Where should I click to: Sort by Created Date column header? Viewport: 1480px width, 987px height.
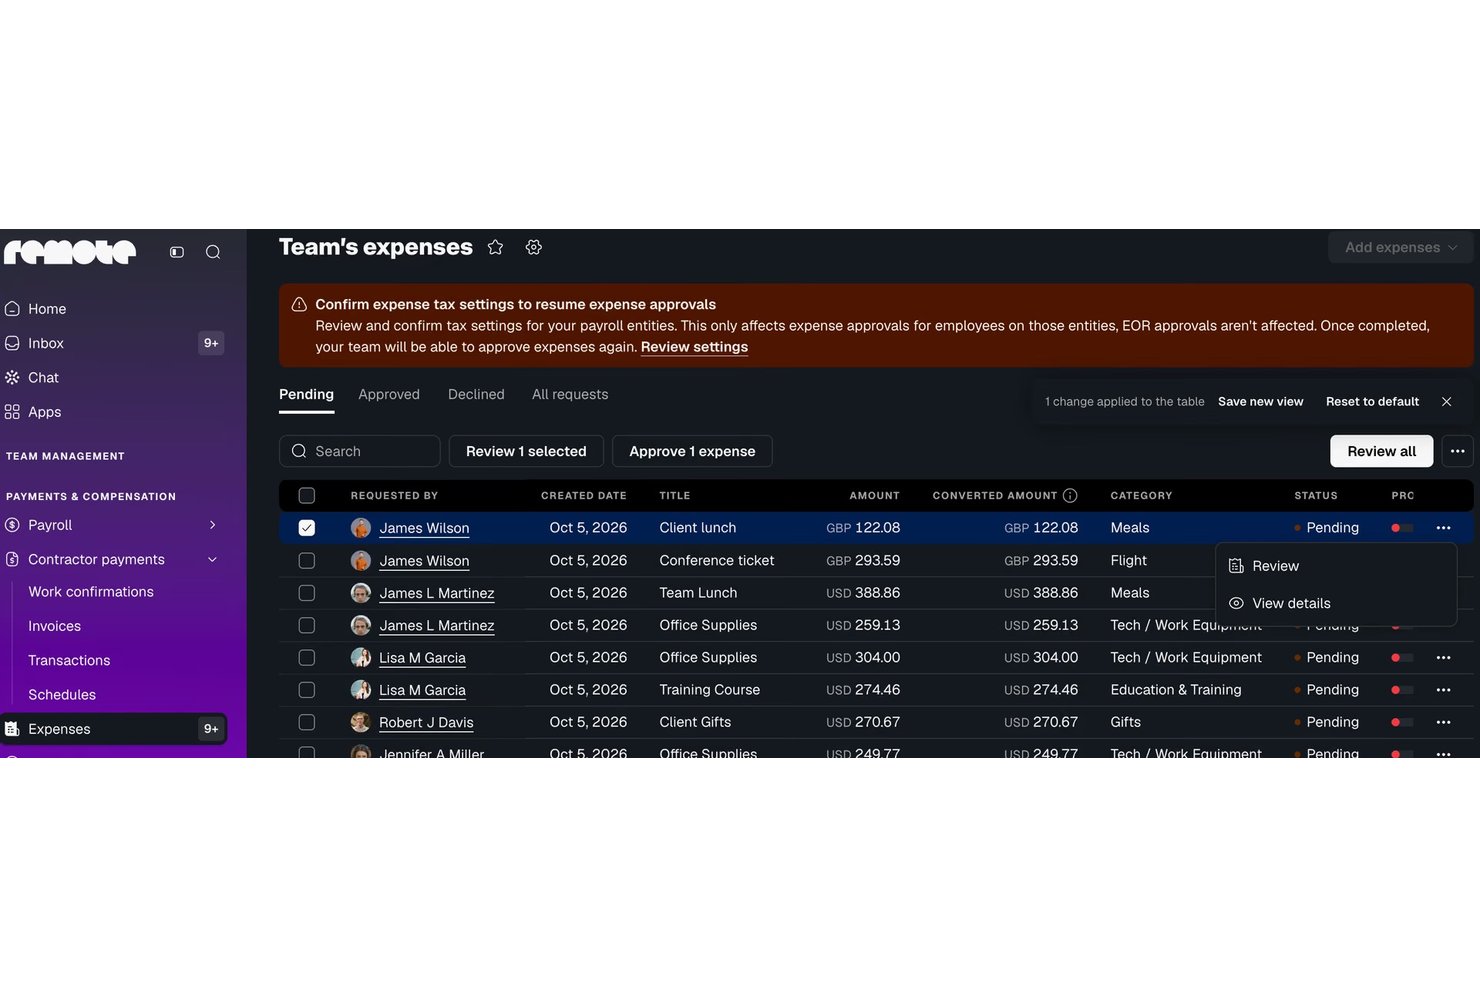tap(584, 495)
